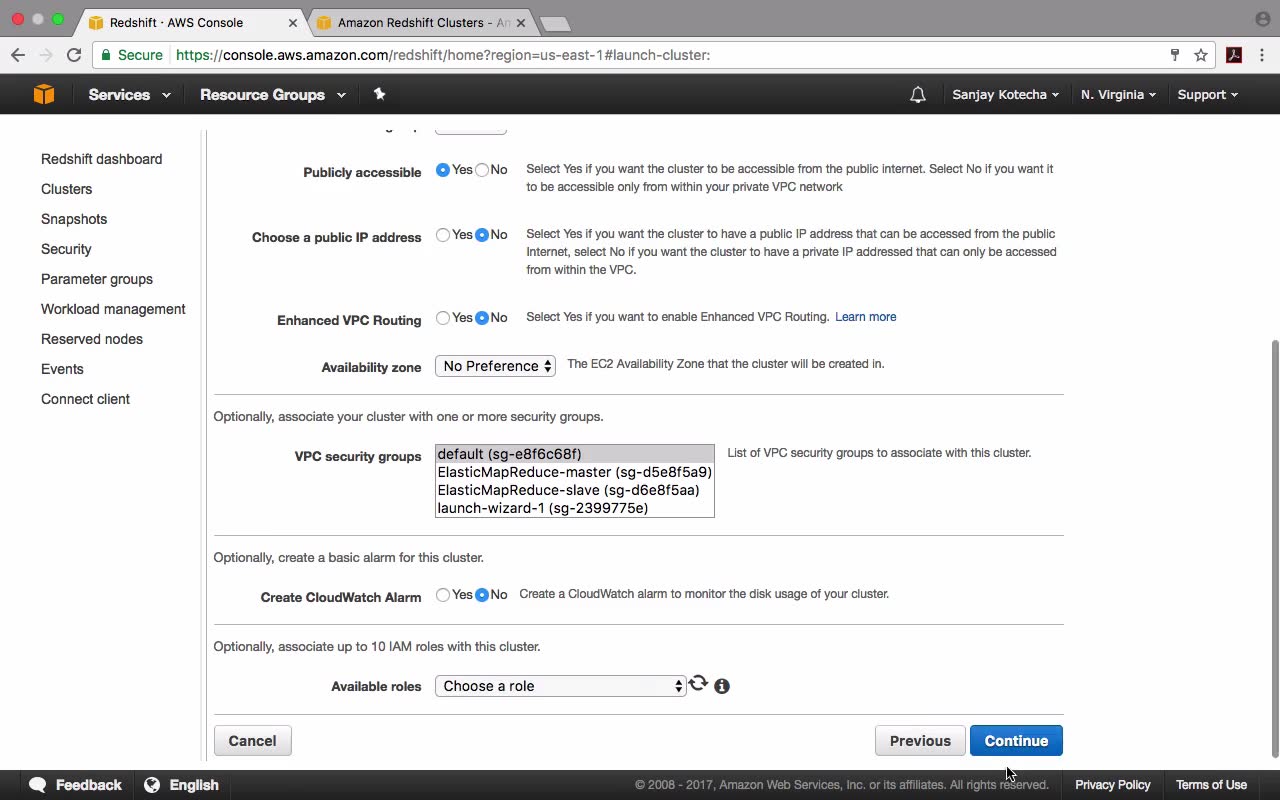Open Redshift dashboard in the sidebar
Viewport: 1280px width, 800px height.
101,159
